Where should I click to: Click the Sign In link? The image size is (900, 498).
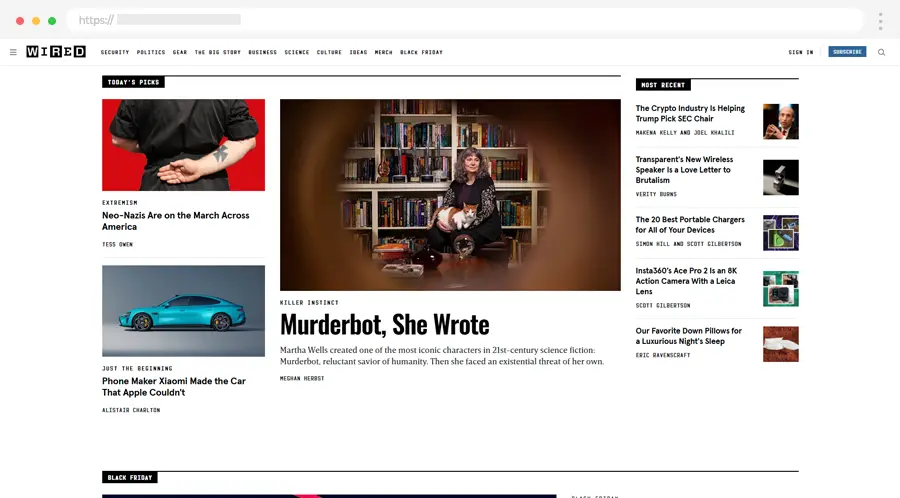tap(800, 52)
